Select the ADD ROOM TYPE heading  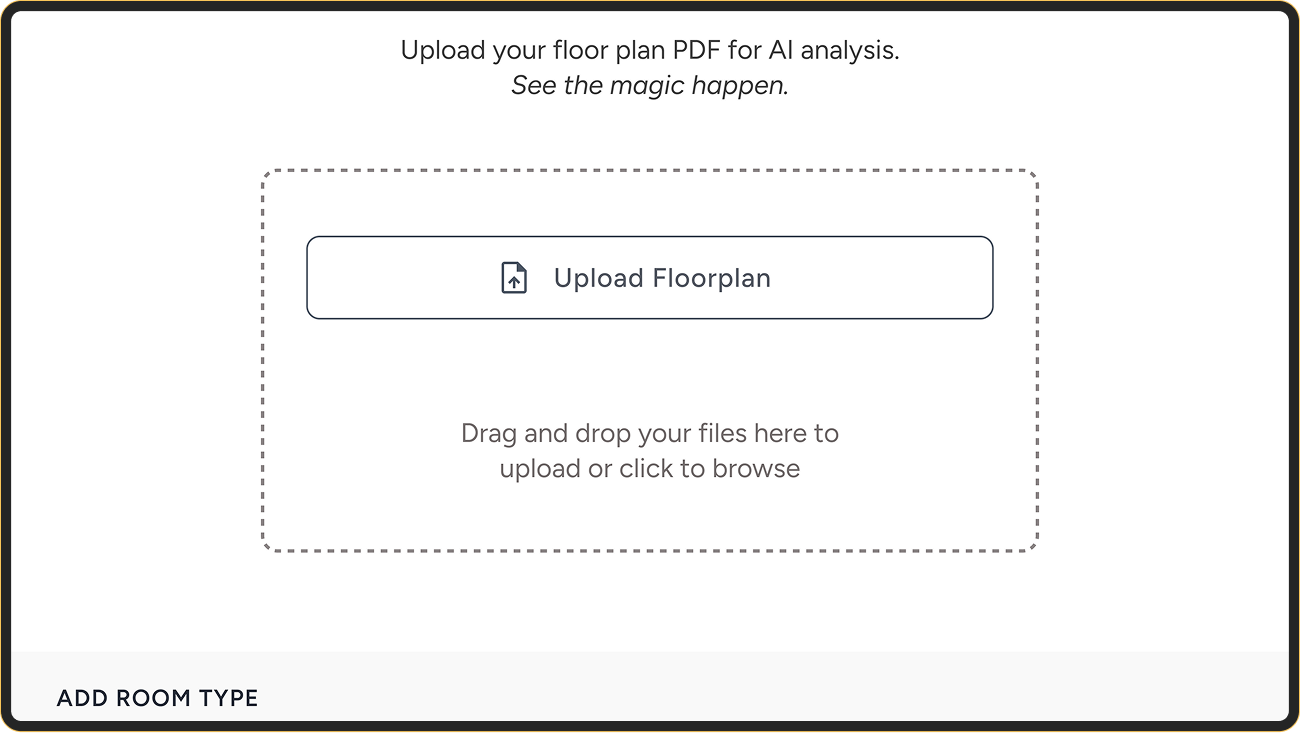pos(157,698)
